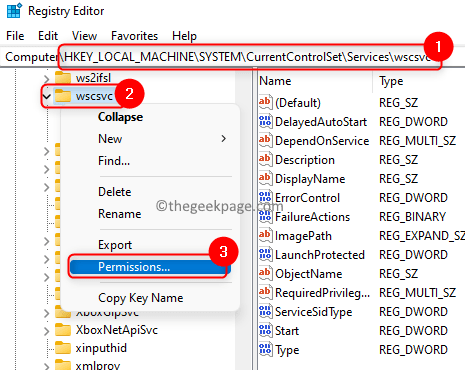
Task: Click the wscsvc folder icon
Action: pyautogui.click(x=63, y=96)
